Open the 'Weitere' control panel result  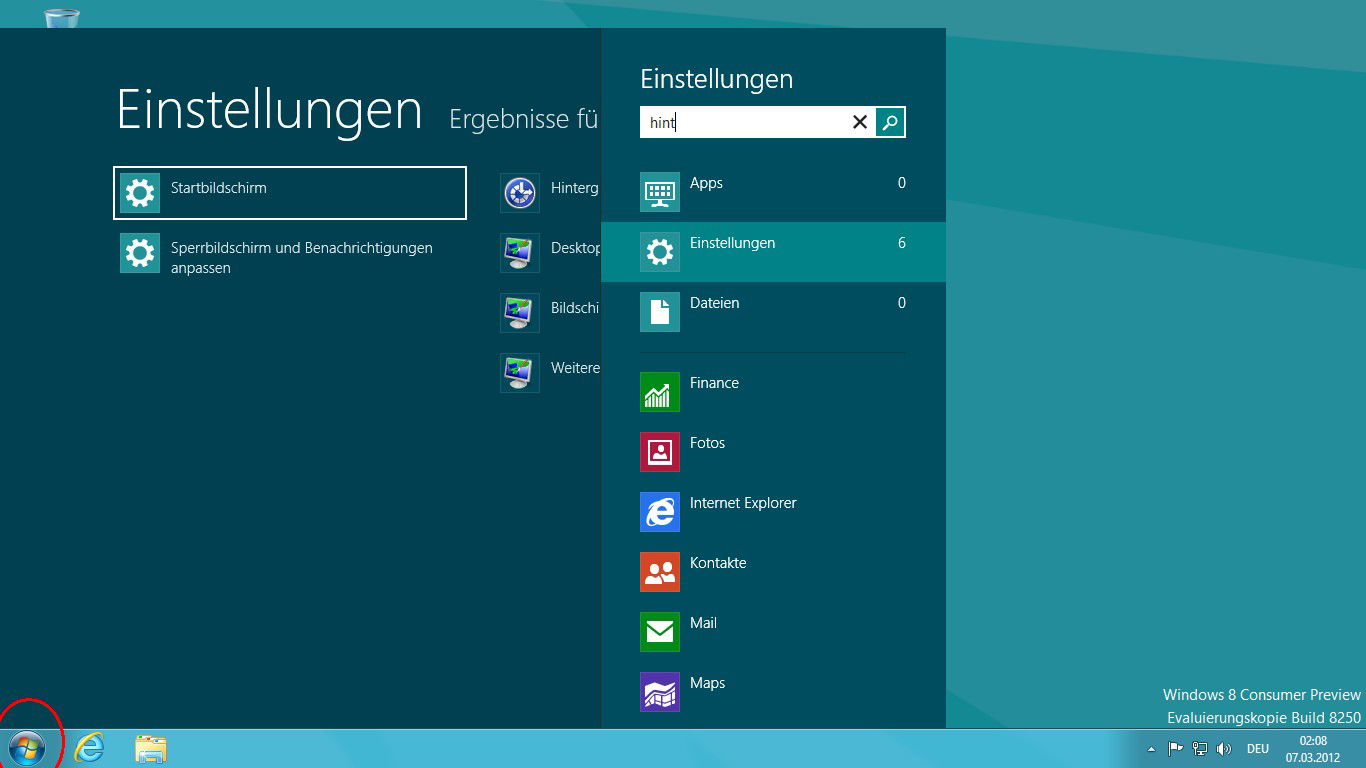pos(549,372)
